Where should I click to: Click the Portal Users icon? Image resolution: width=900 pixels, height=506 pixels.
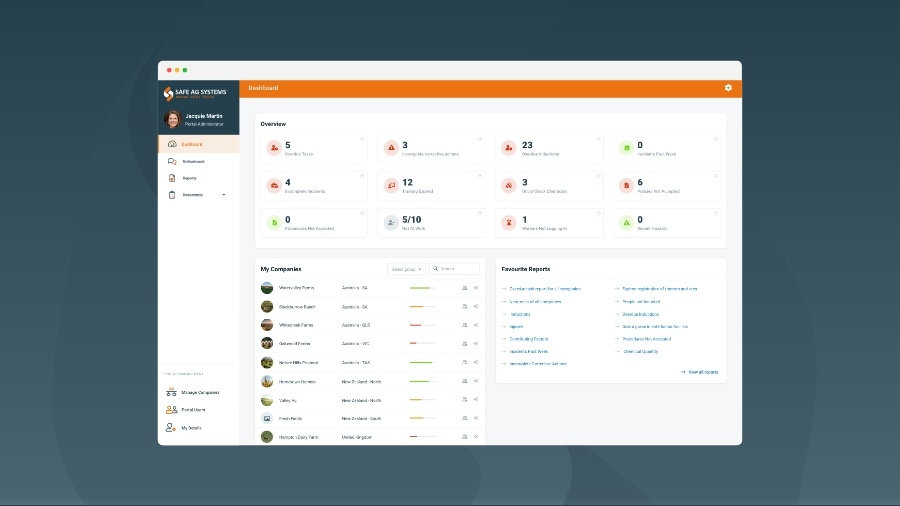[x=171, y=410]
